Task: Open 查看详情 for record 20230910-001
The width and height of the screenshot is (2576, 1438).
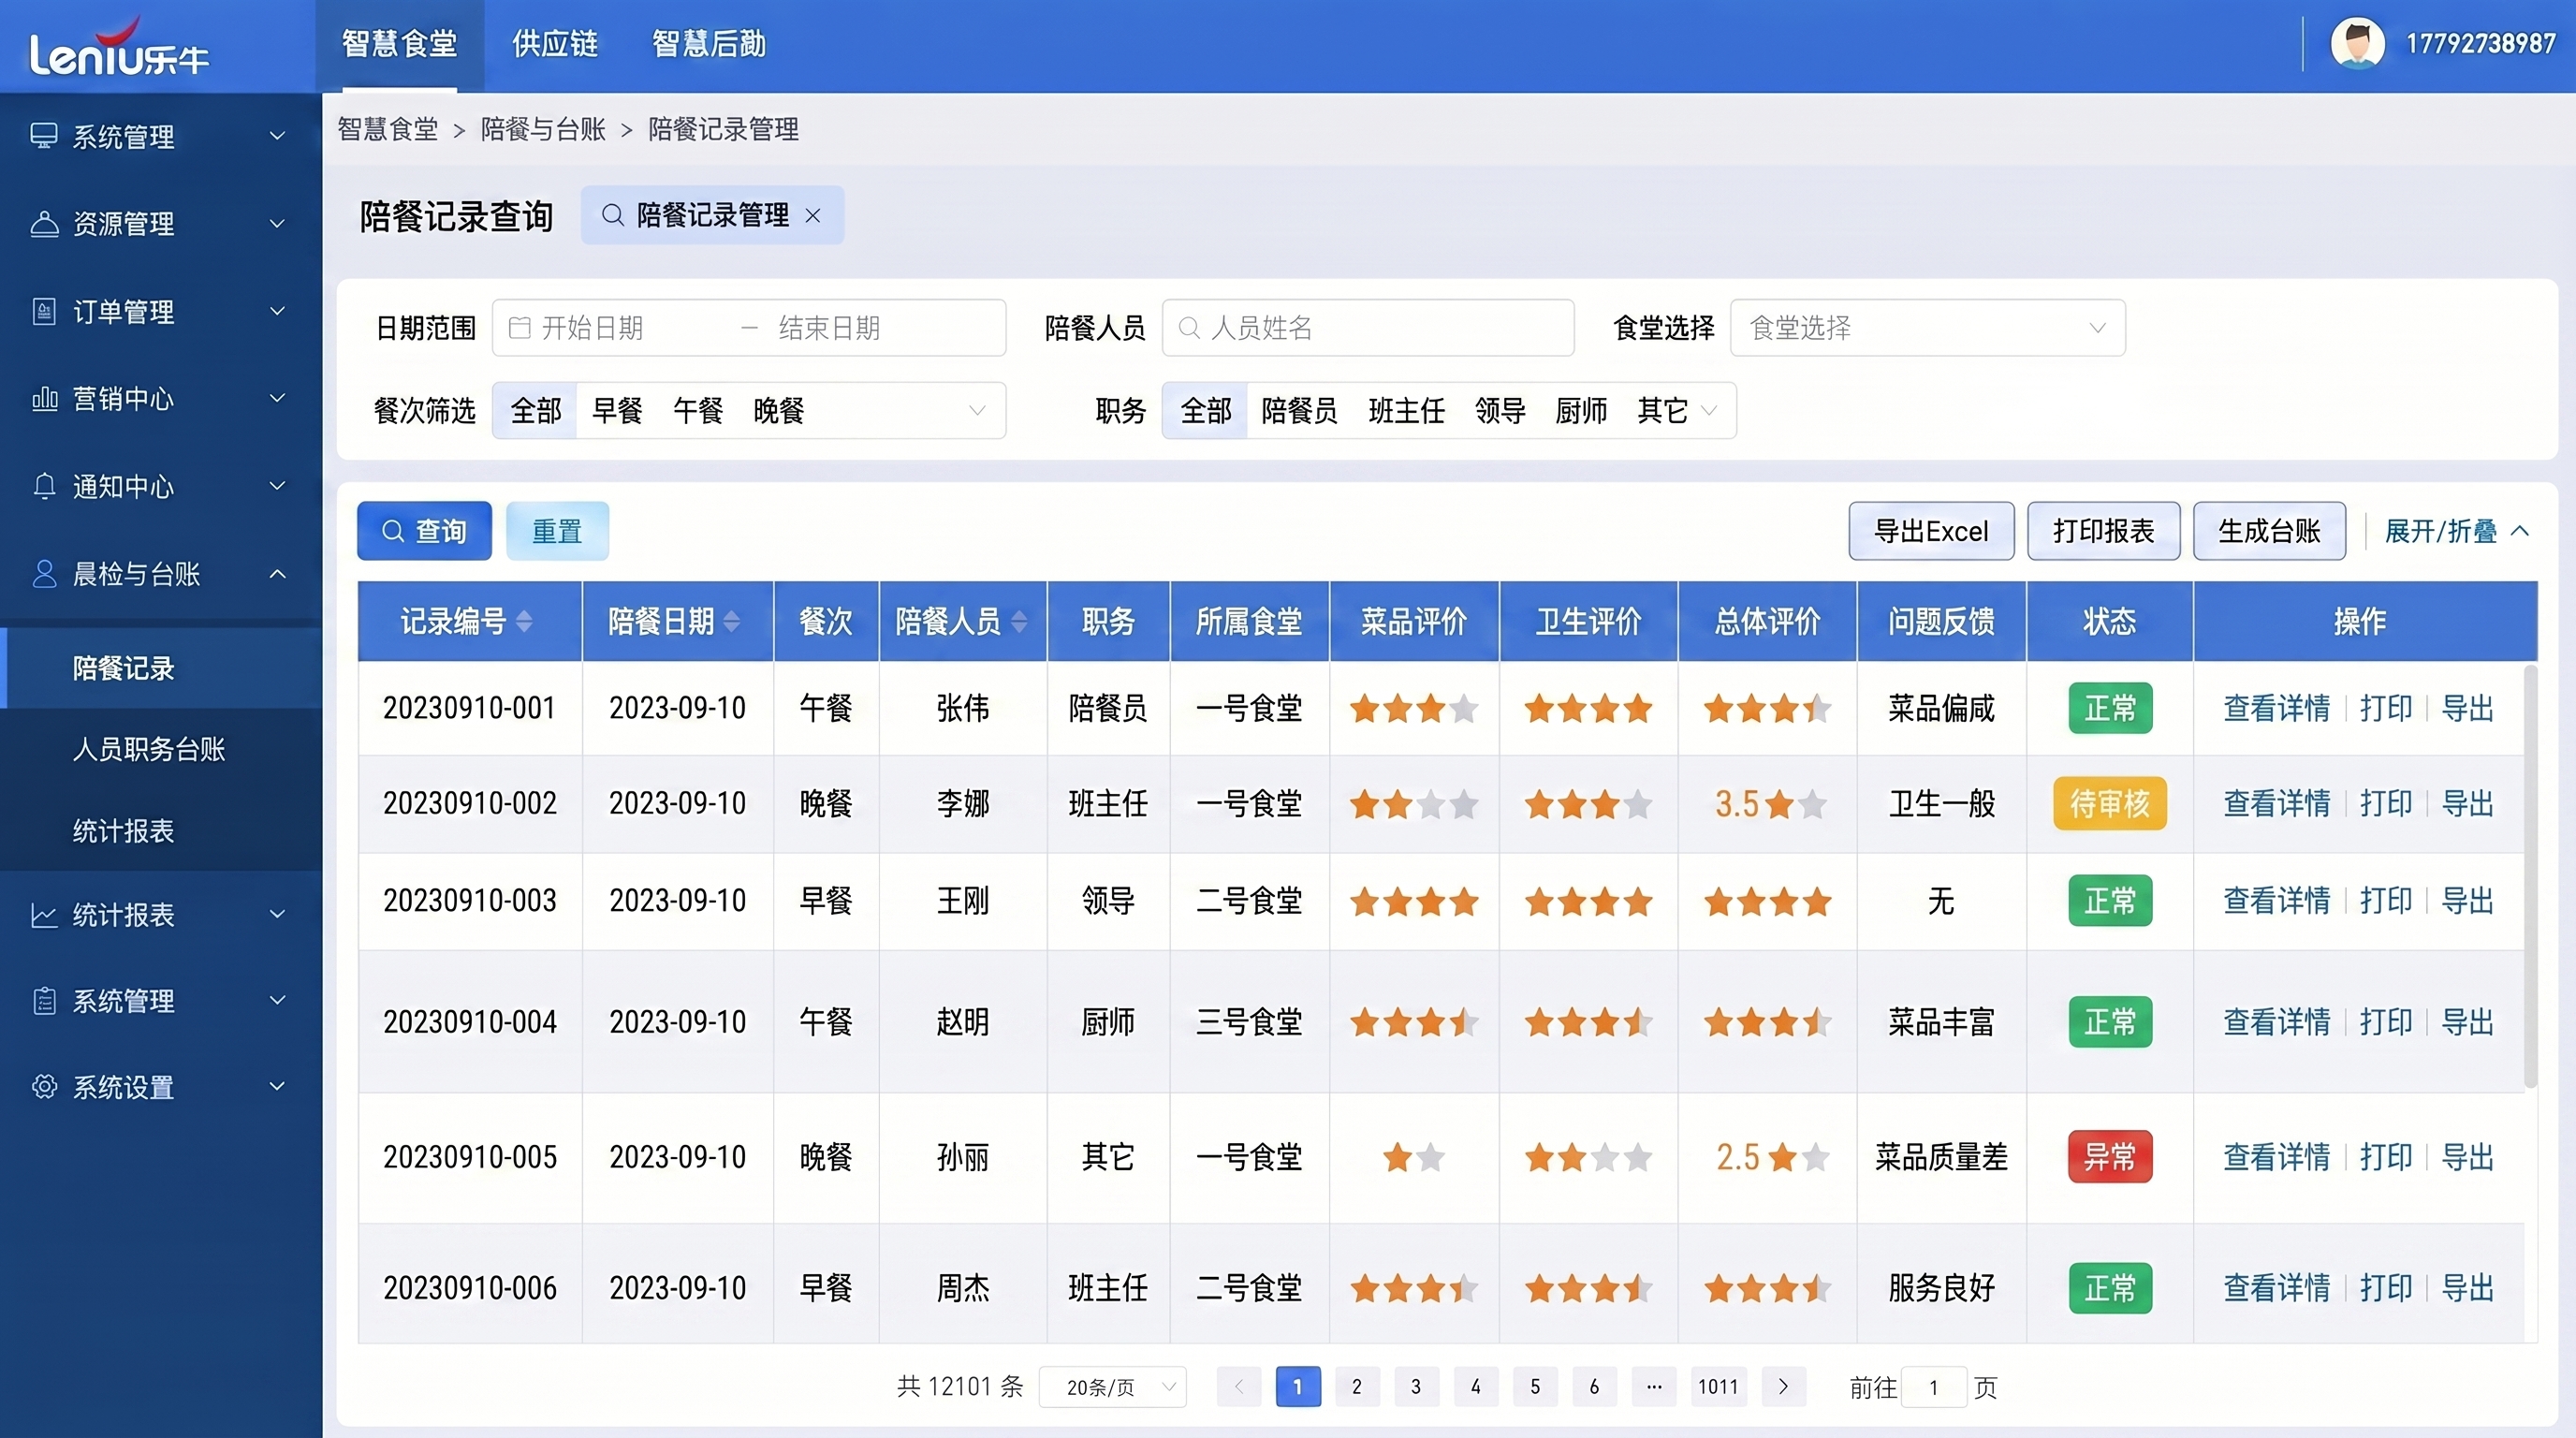Action: (2276, 709)
